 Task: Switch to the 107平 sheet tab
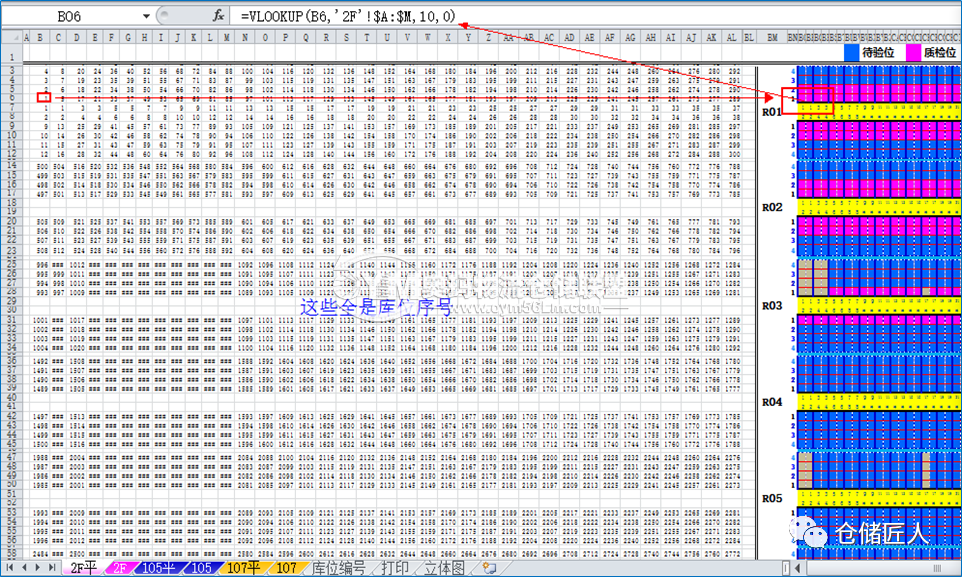pyautogui.click(x=243, y=568)
